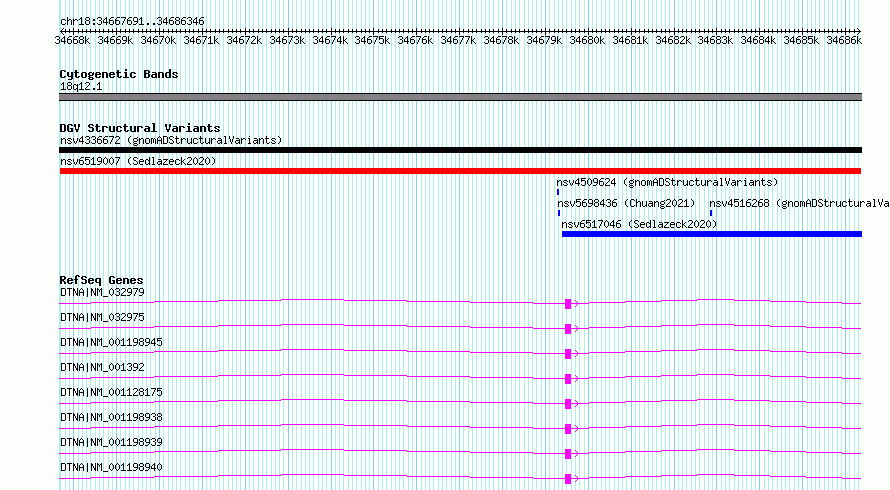
Task: Click the magenta exon block of NM_001128175
Action: [568, 404]
